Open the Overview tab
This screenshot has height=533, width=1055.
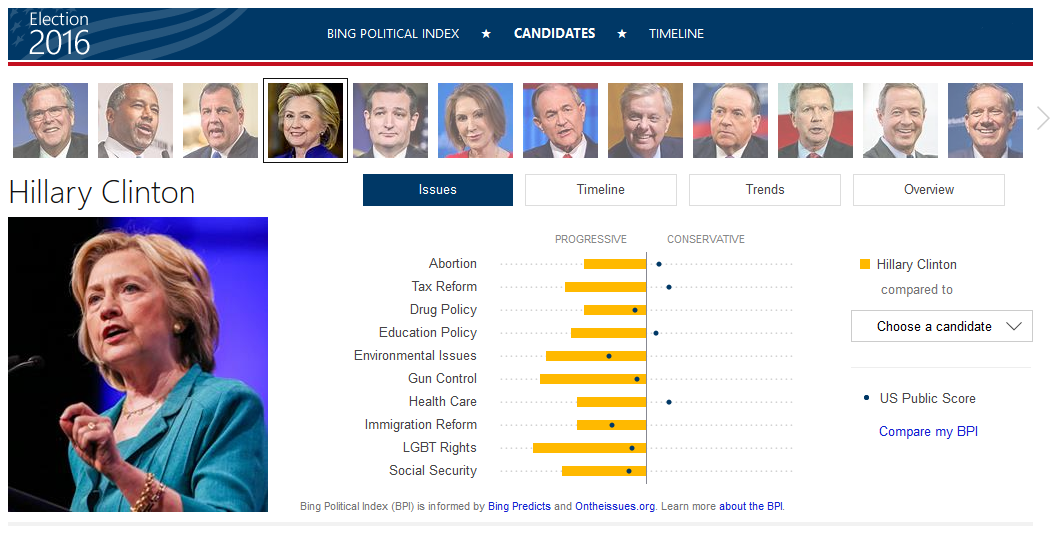[x=929, y=190]
